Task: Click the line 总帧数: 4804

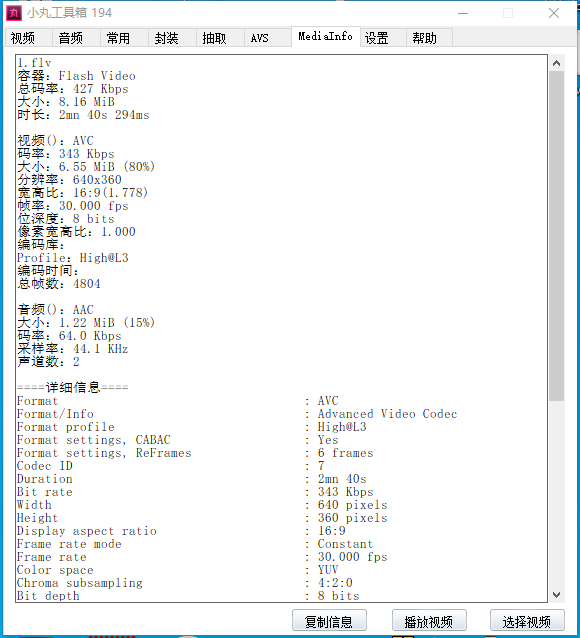Action: [x=59, y=284]
